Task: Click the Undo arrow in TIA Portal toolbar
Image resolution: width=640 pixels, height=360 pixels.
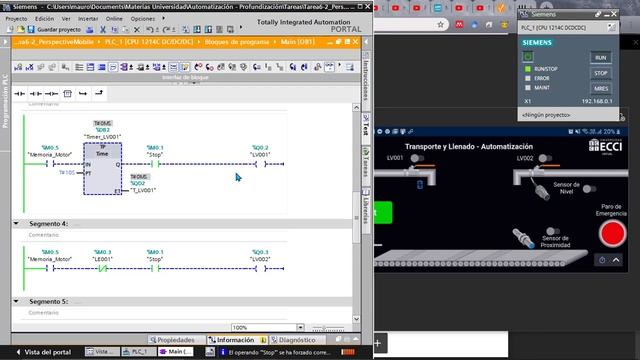Action: click(x=149, y=29)
